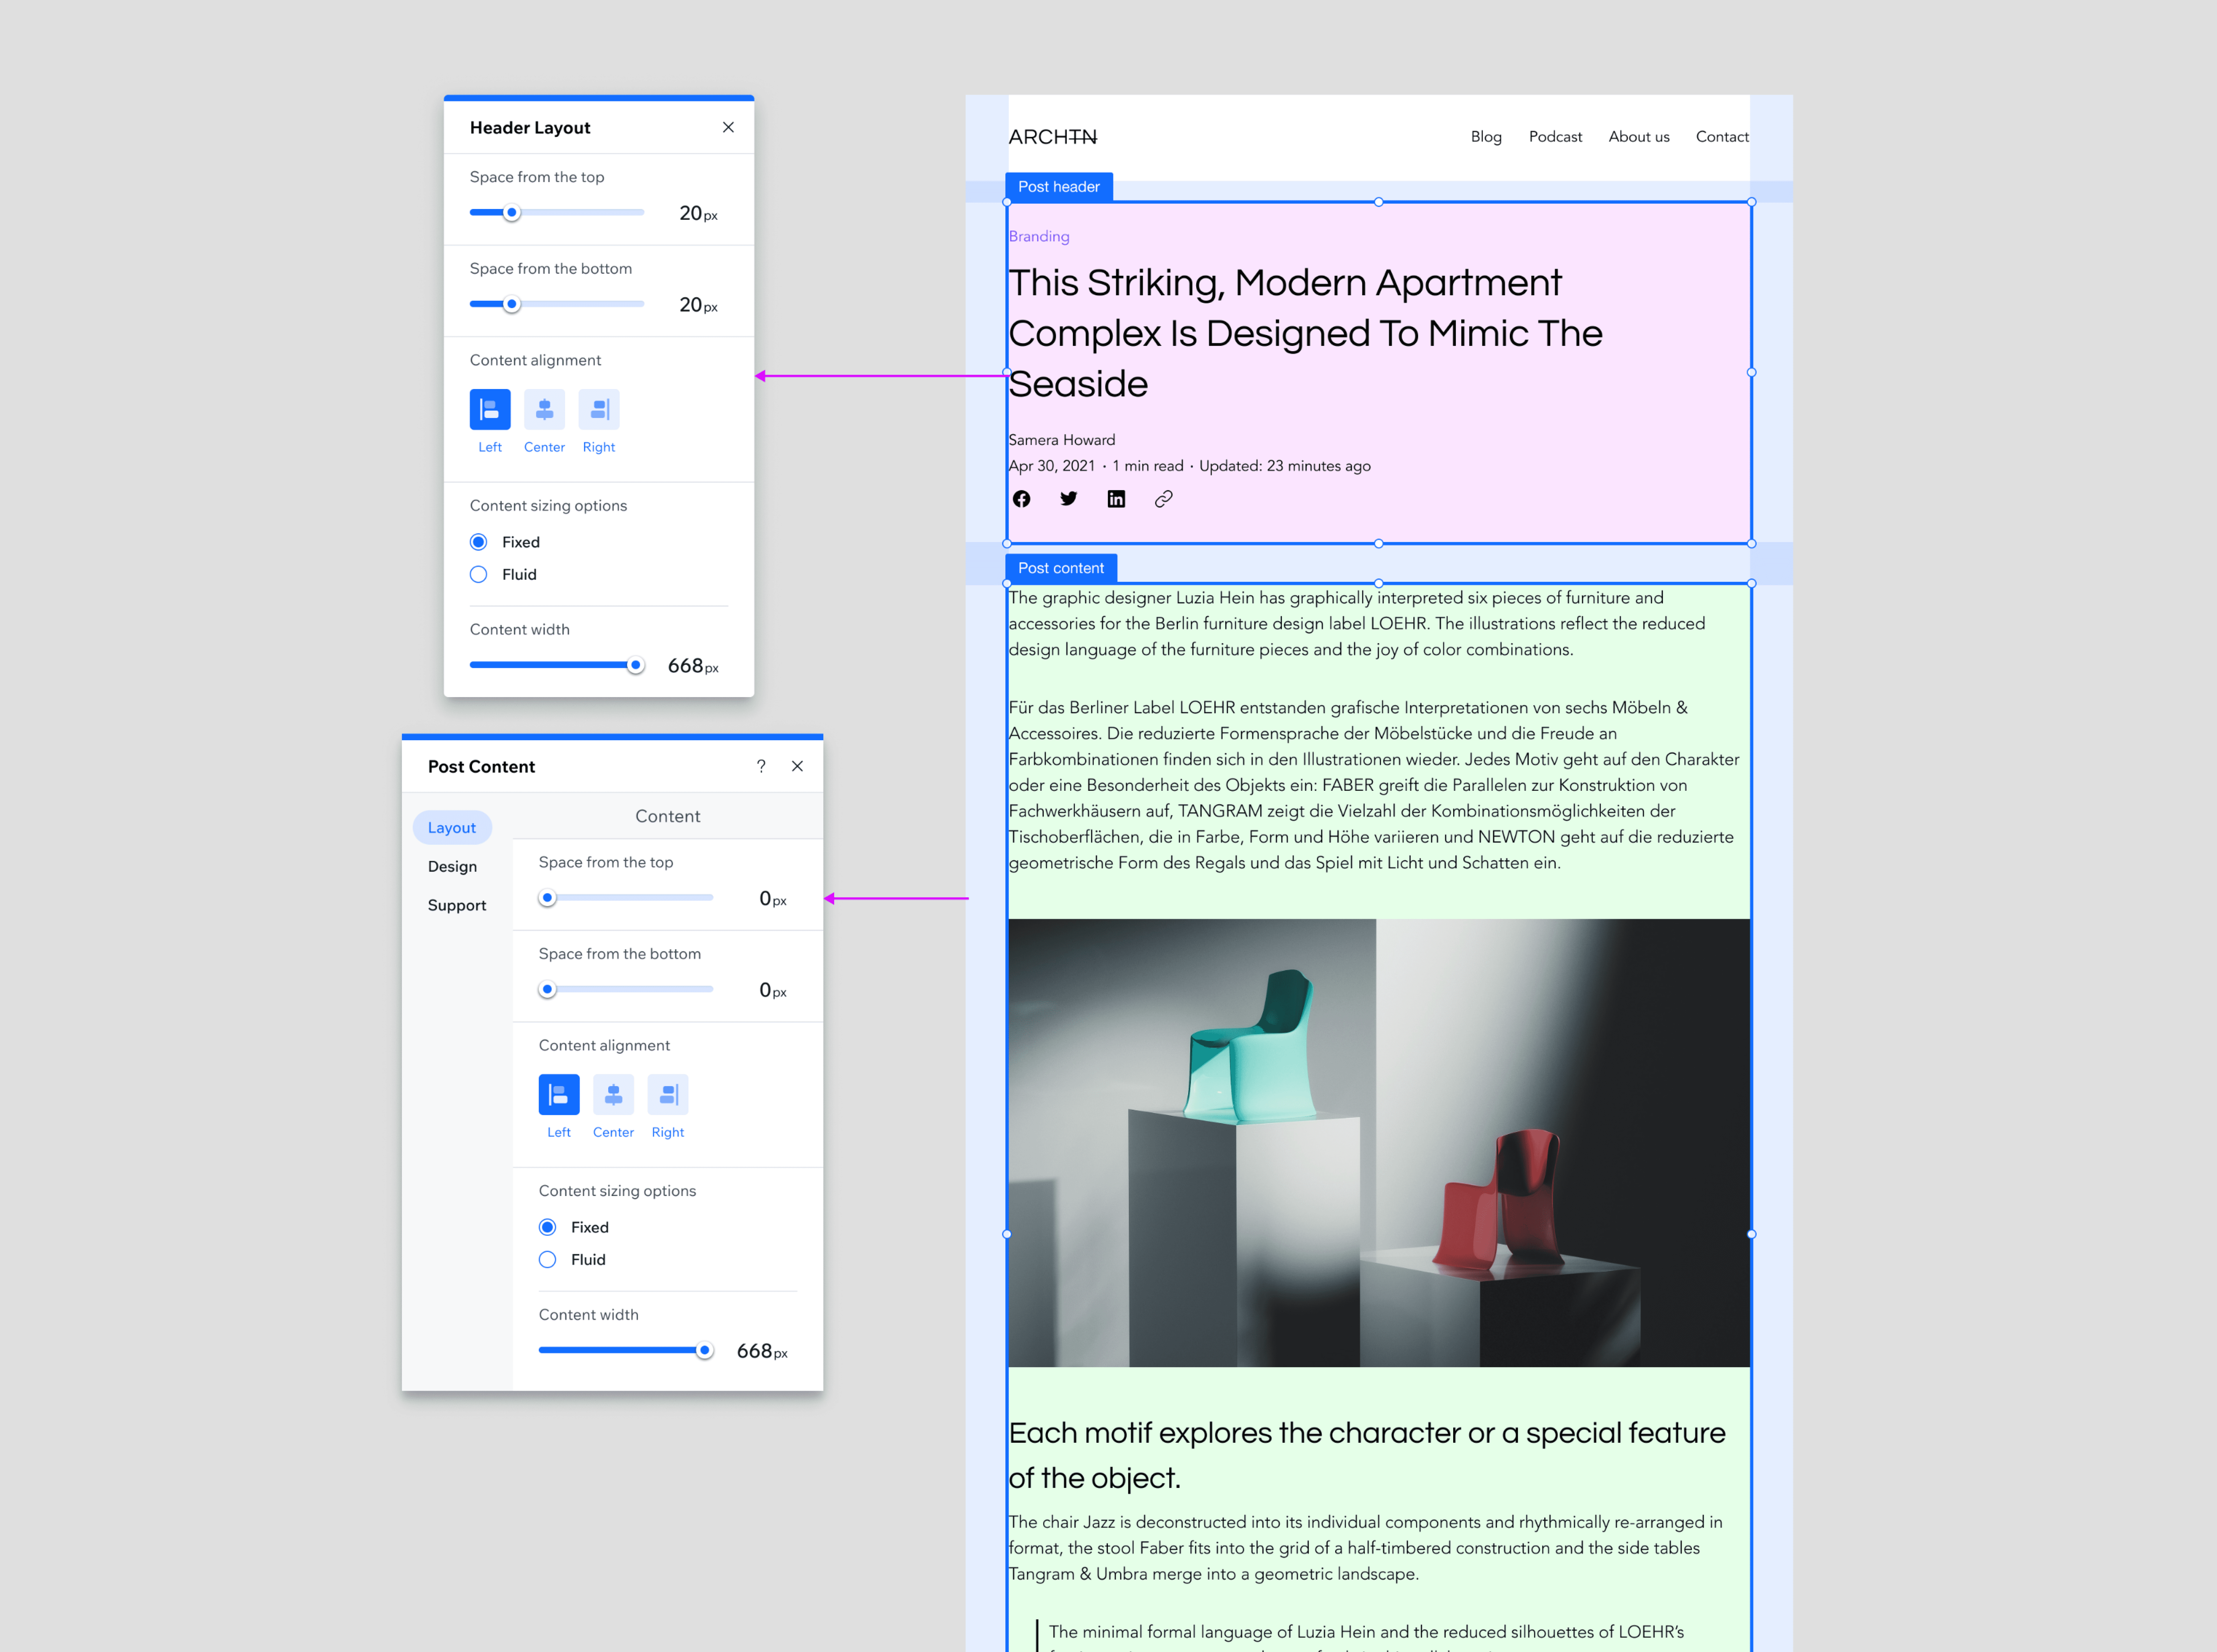Share post via Facebook icon
The width and height of the screenshot is (2217, 1652).
pyautogui.click(x=1021, y=499)
